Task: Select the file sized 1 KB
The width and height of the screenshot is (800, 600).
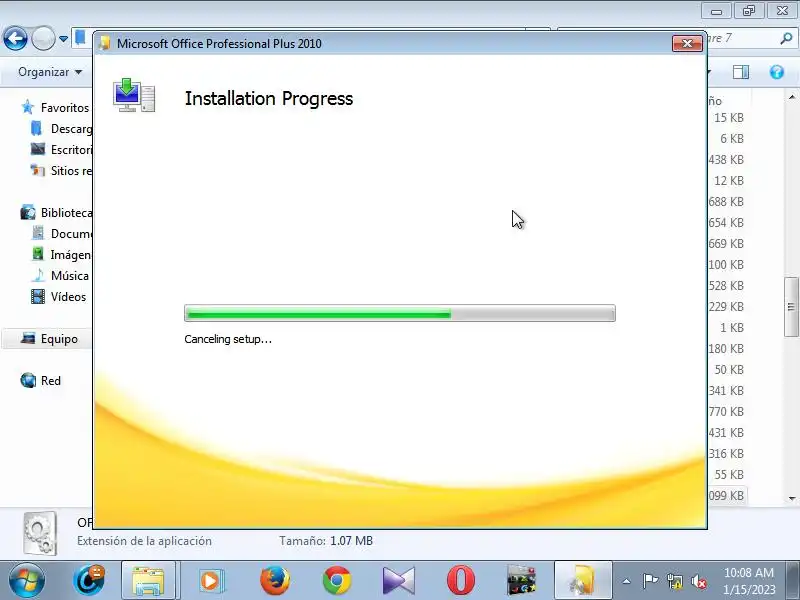Action: pos(732,328)
